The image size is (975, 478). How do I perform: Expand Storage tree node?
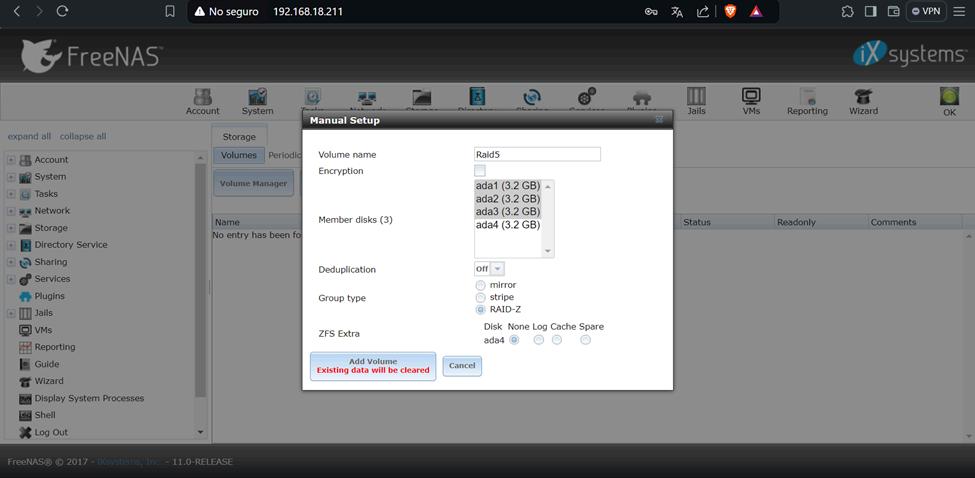pyautogui.click(x=11, y=228)
